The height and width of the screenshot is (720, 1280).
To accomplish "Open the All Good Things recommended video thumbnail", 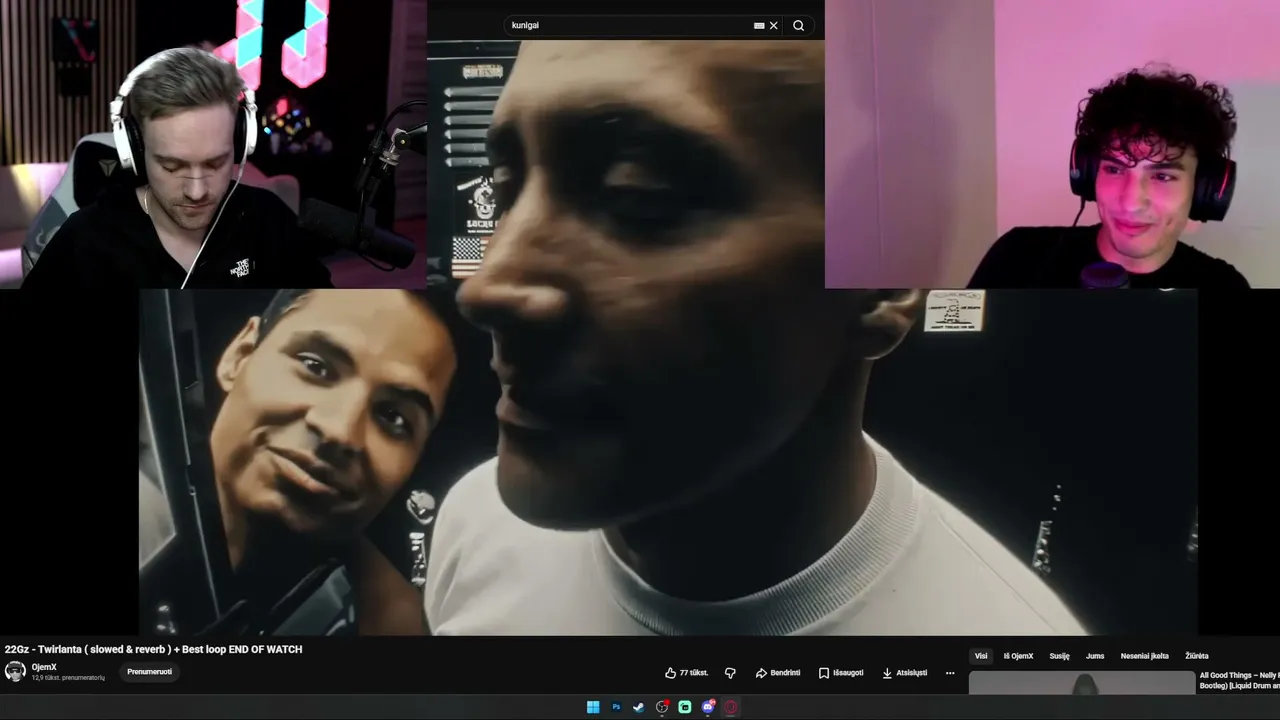I will 1082,682.
